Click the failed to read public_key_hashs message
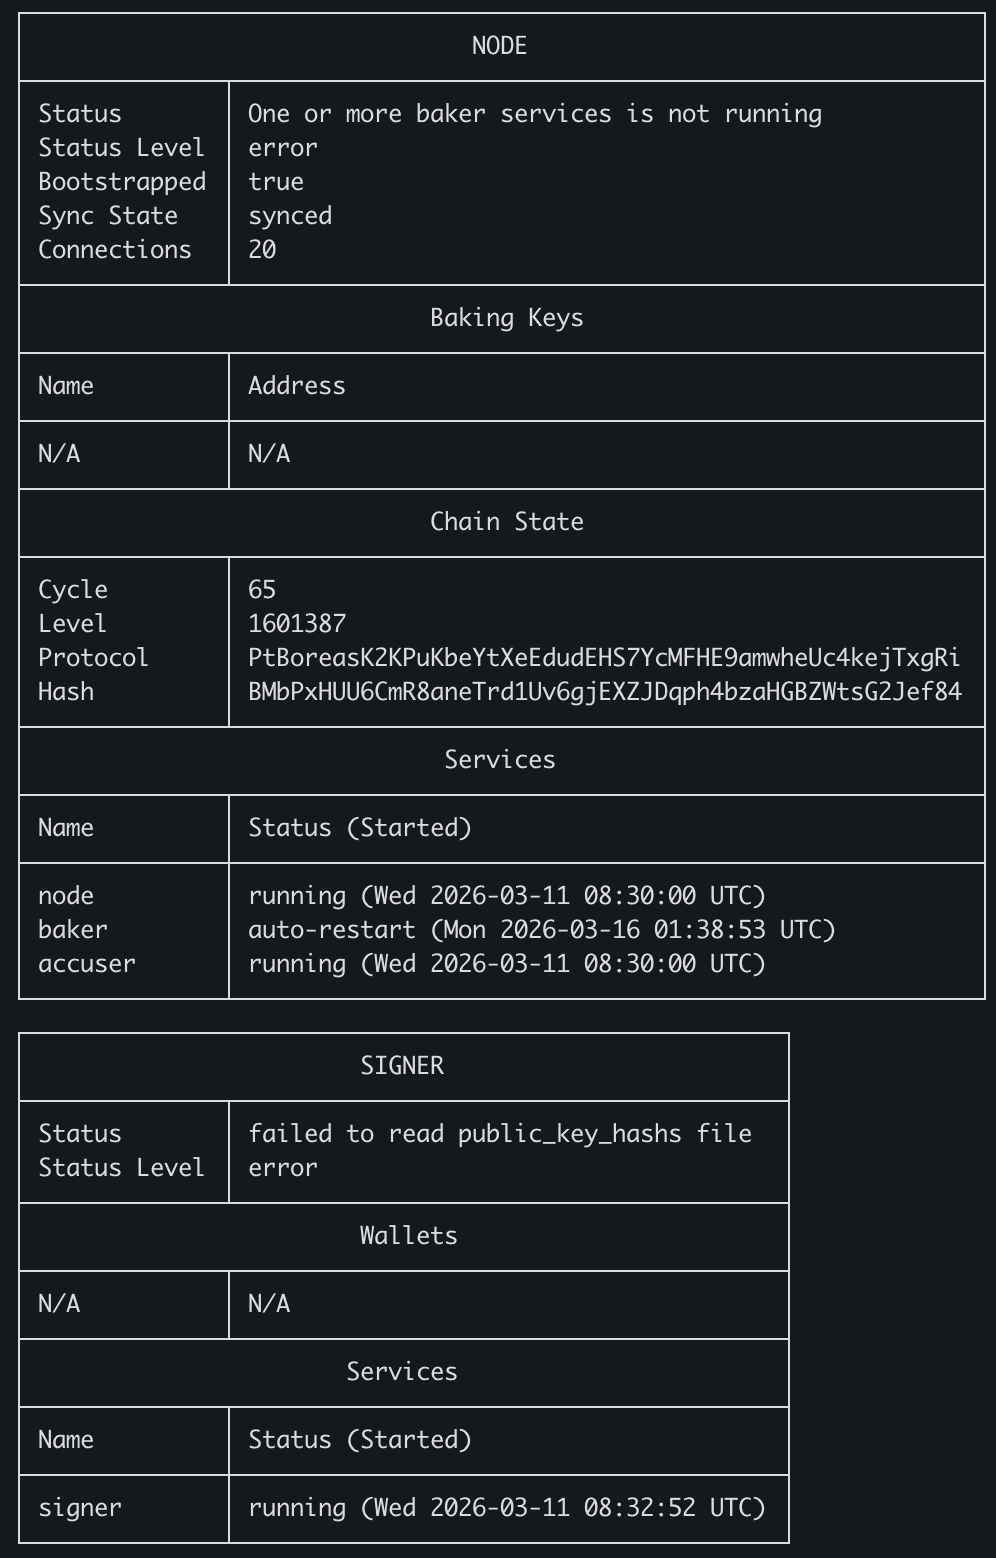Screen dimensions: 996x1558 tap(499, 1134)
